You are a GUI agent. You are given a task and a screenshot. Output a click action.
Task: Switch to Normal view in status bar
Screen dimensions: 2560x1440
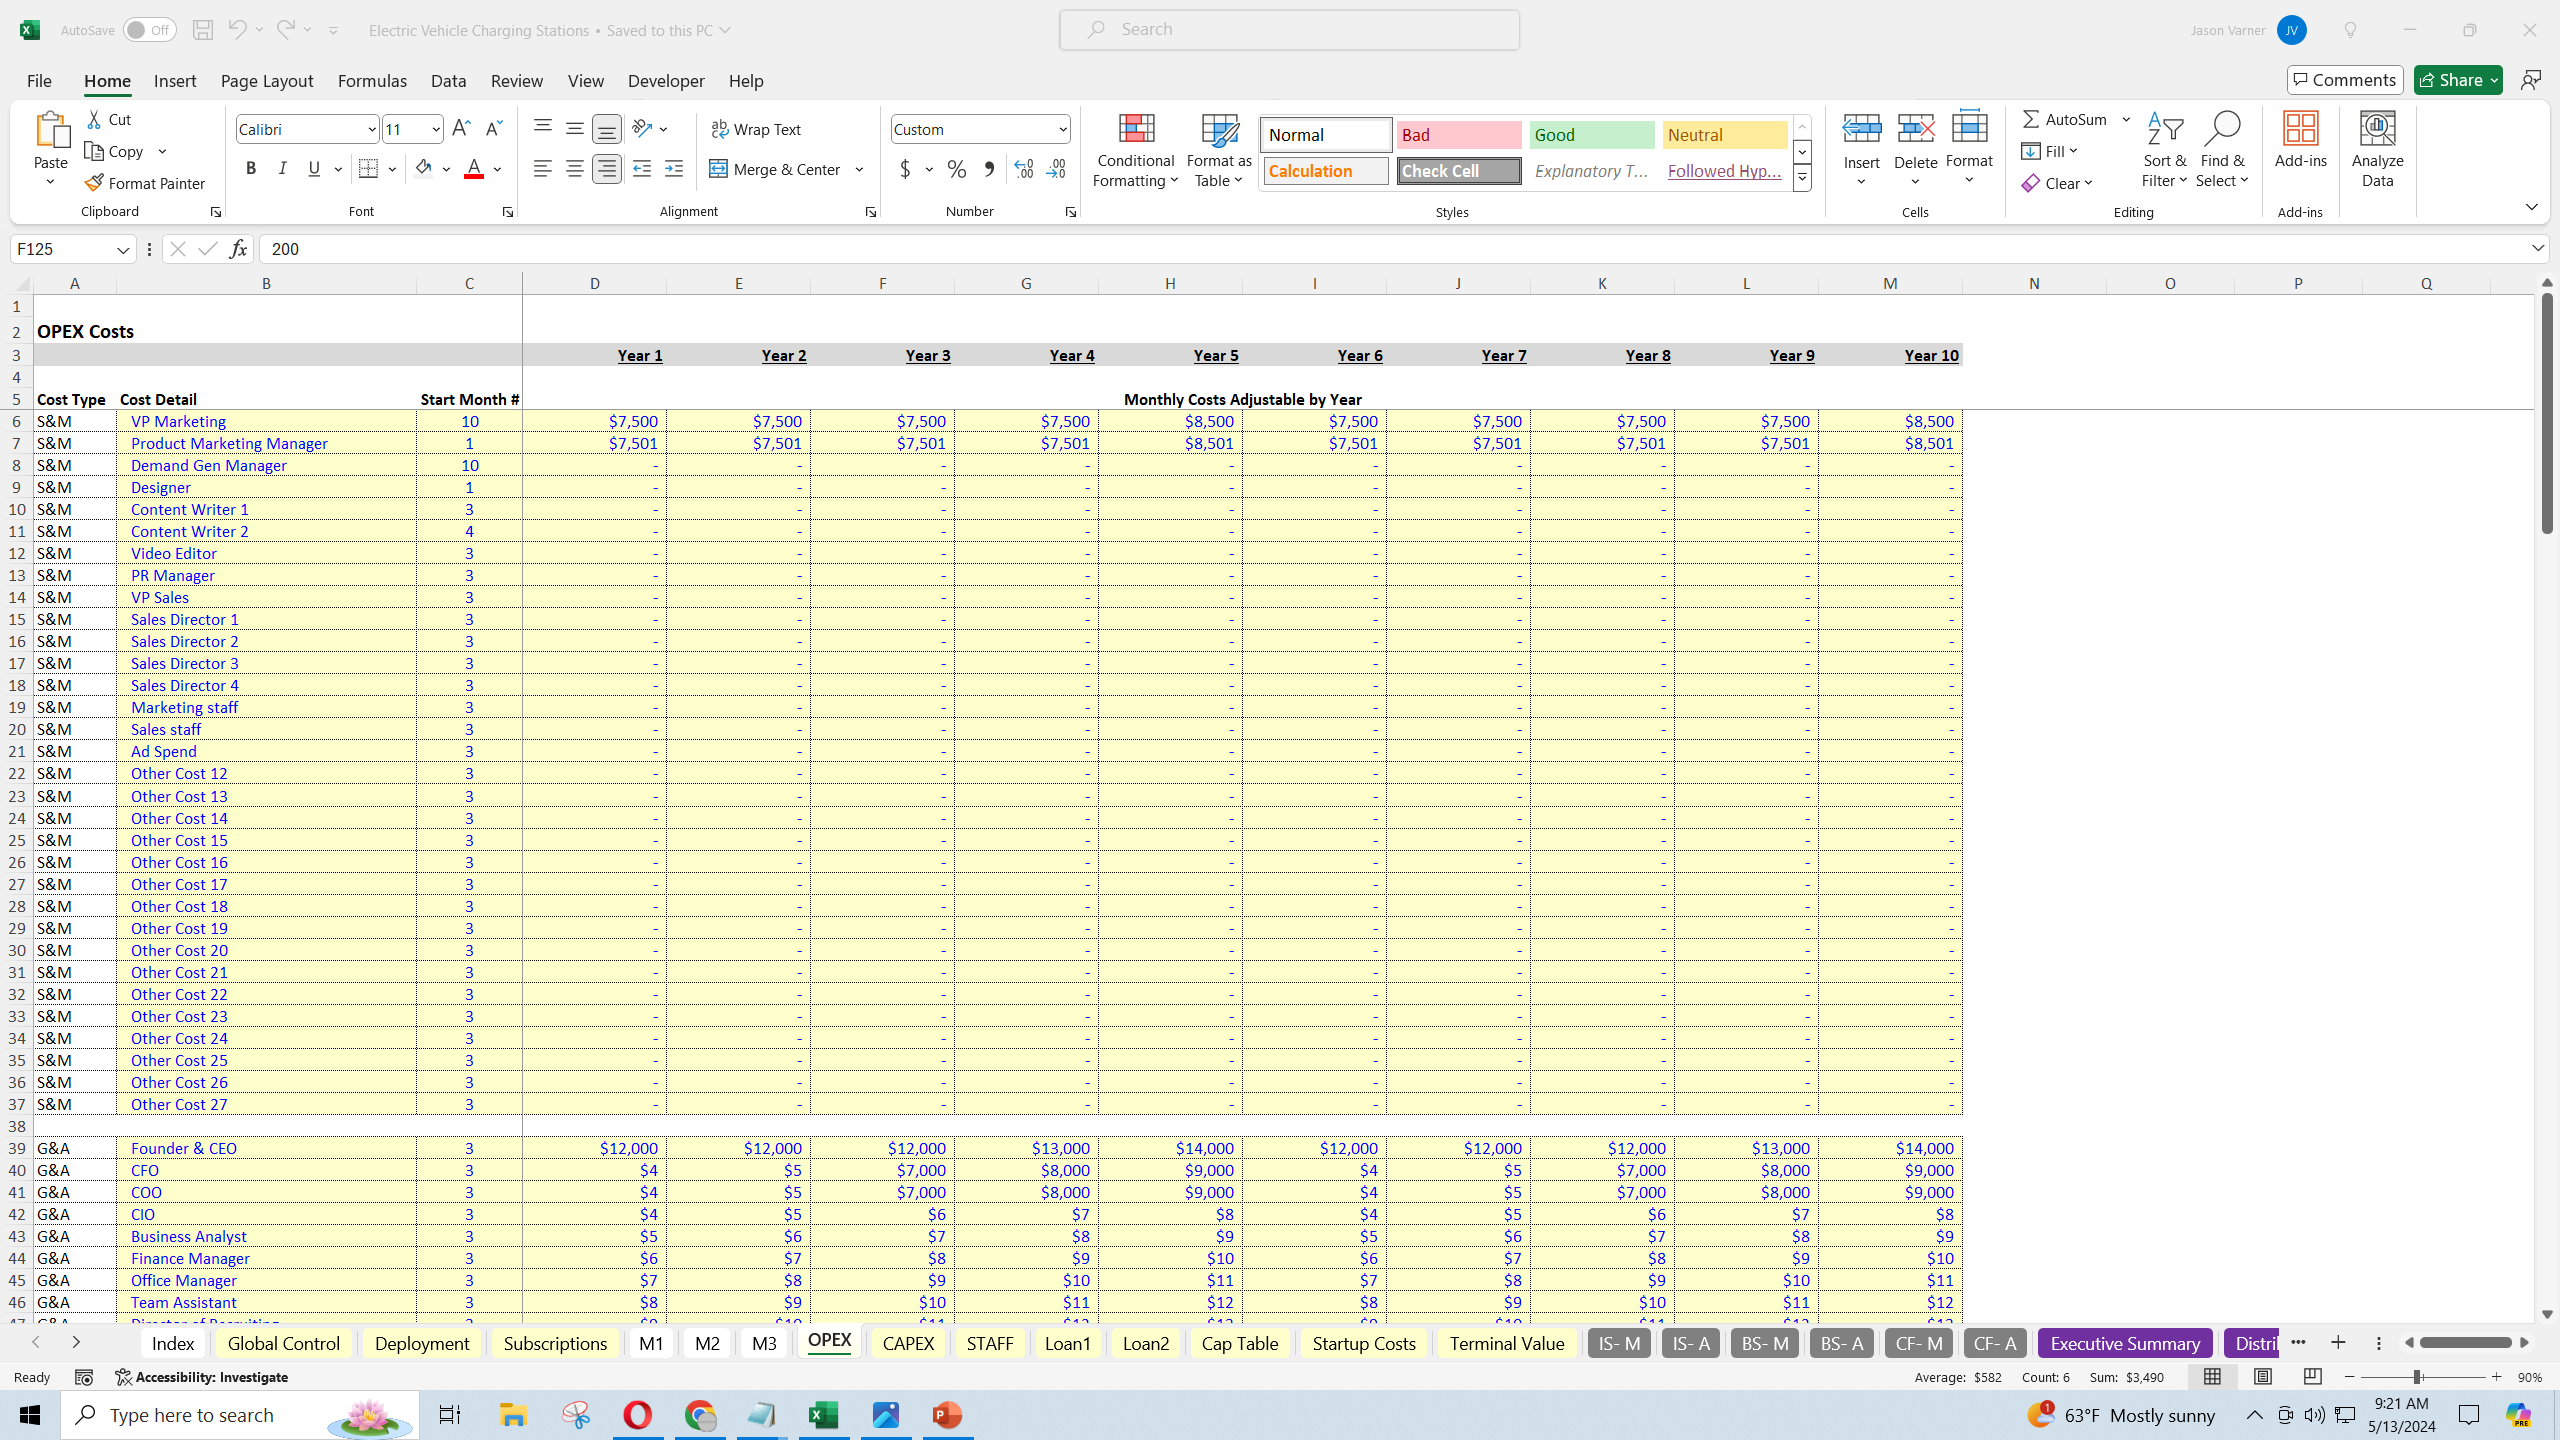tap(2212, 1377)
